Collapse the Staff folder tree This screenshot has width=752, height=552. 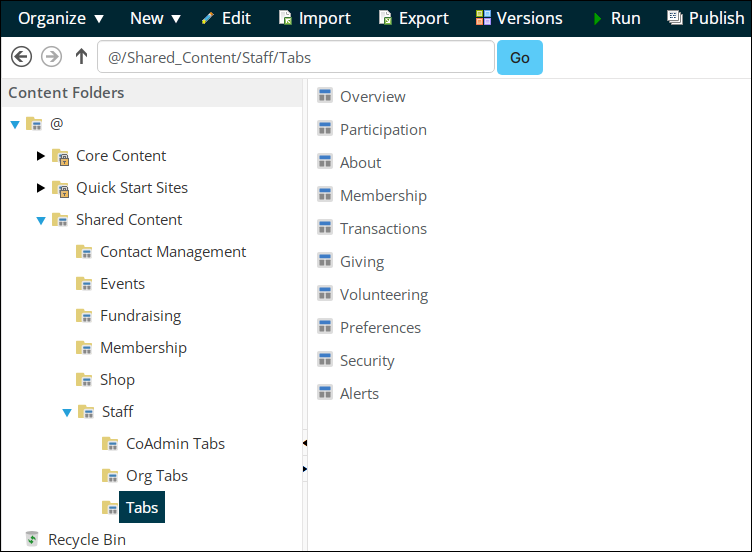67,412
